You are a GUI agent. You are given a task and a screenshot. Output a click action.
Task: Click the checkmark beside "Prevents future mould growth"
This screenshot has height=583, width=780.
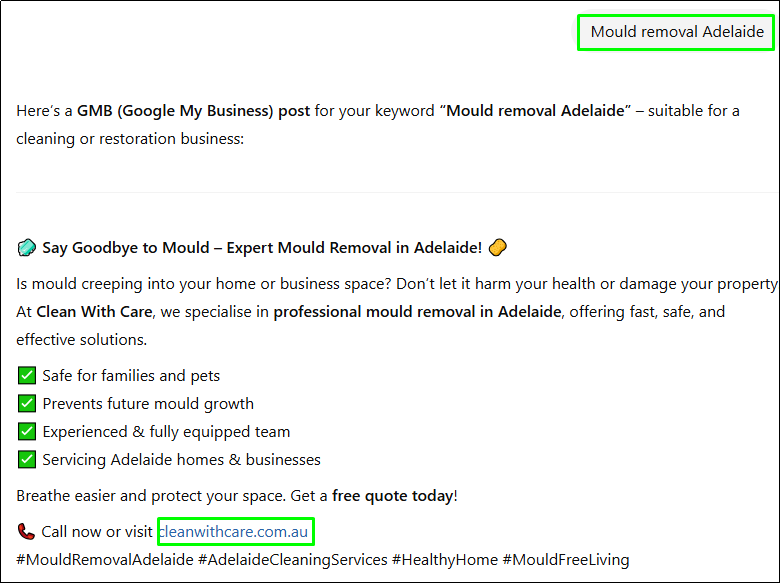tap(27, 404)
